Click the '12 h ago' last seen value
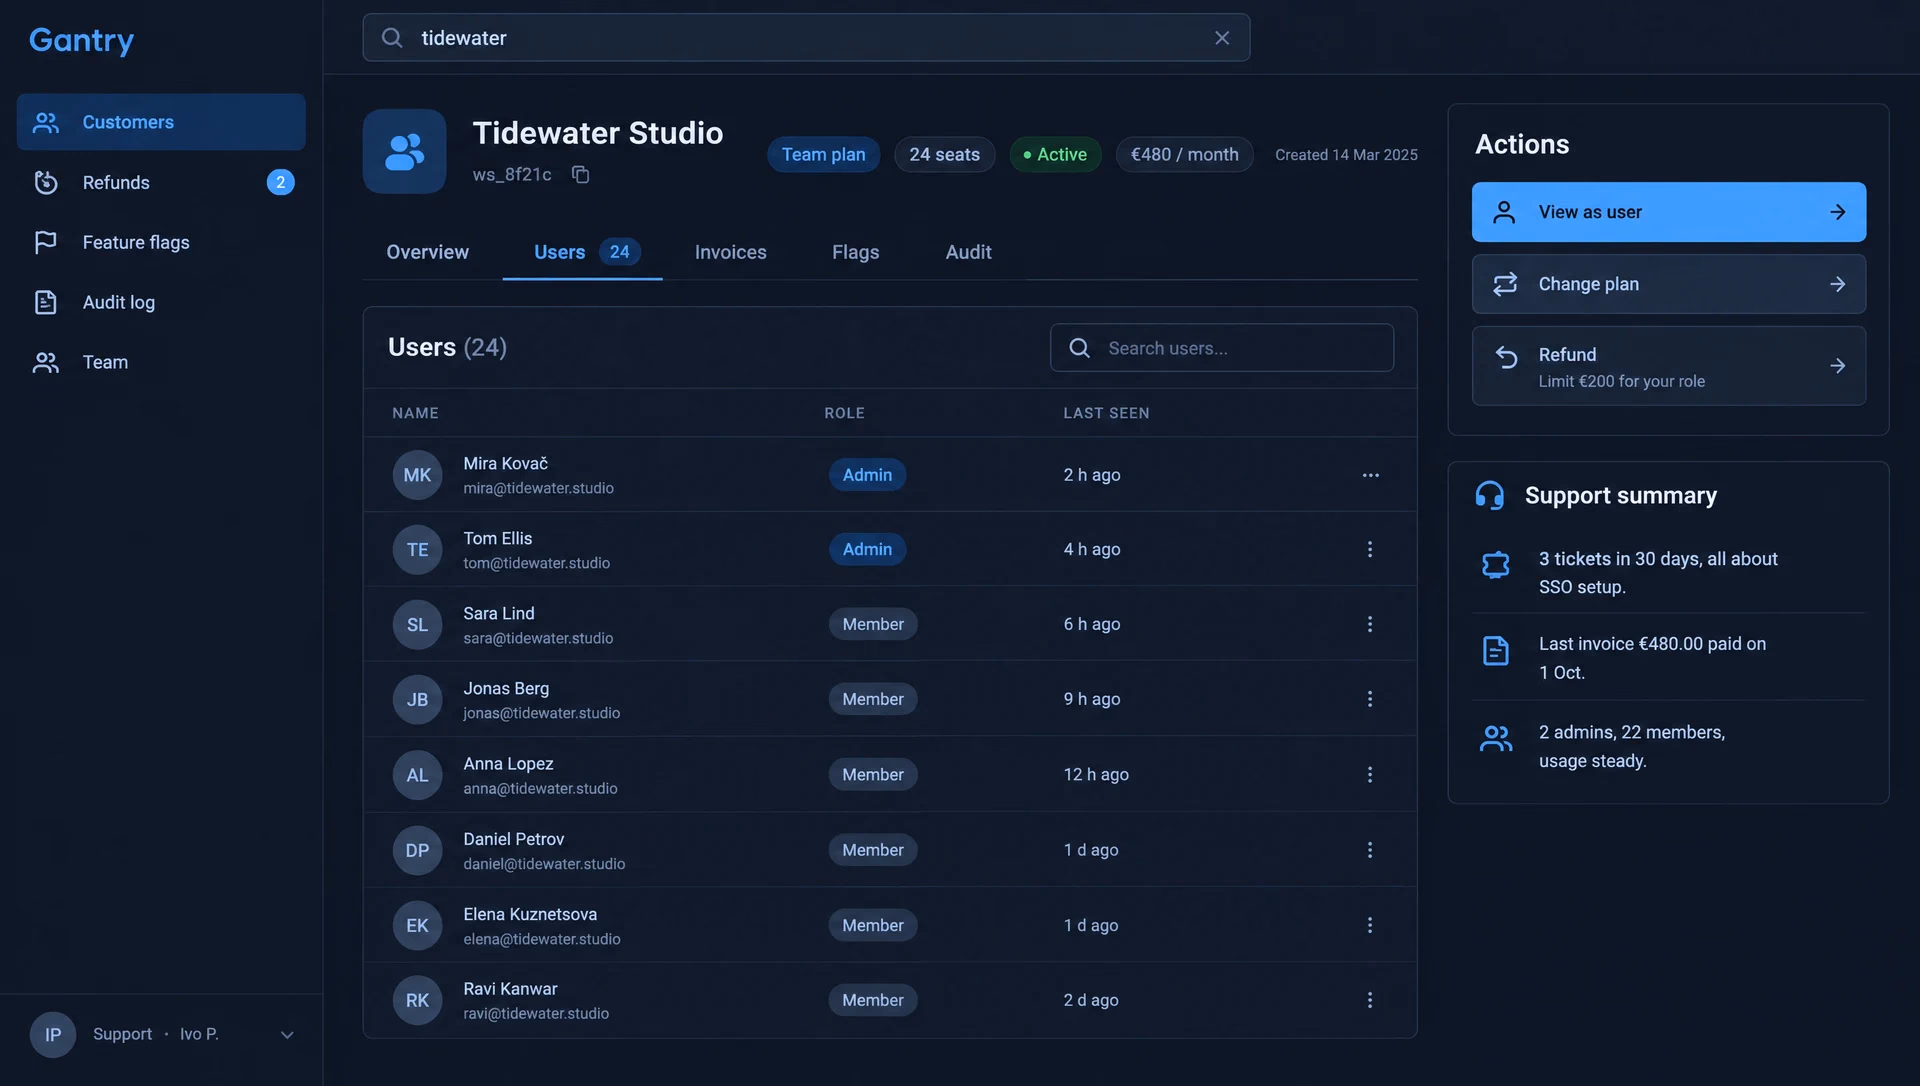1920x1086 pixels. [x=1096, y=775]
